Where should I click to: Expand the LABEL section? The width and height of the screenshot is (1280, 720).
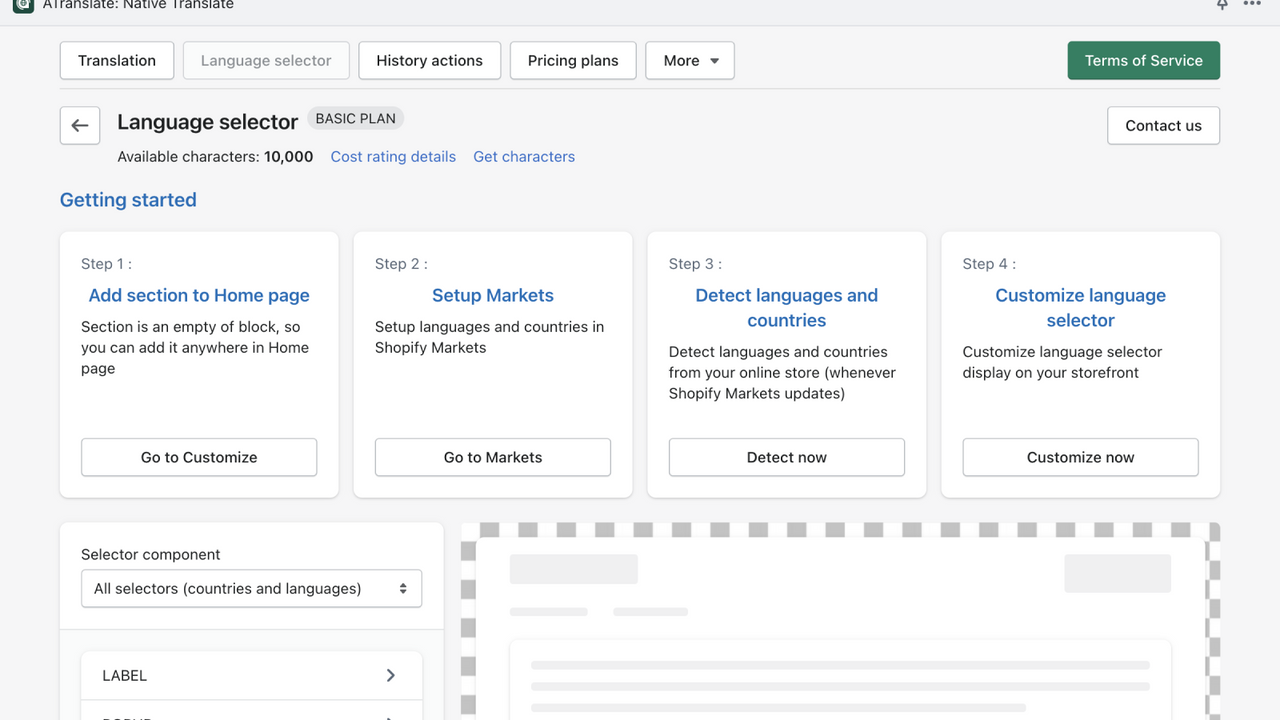(x=250, y=675)
